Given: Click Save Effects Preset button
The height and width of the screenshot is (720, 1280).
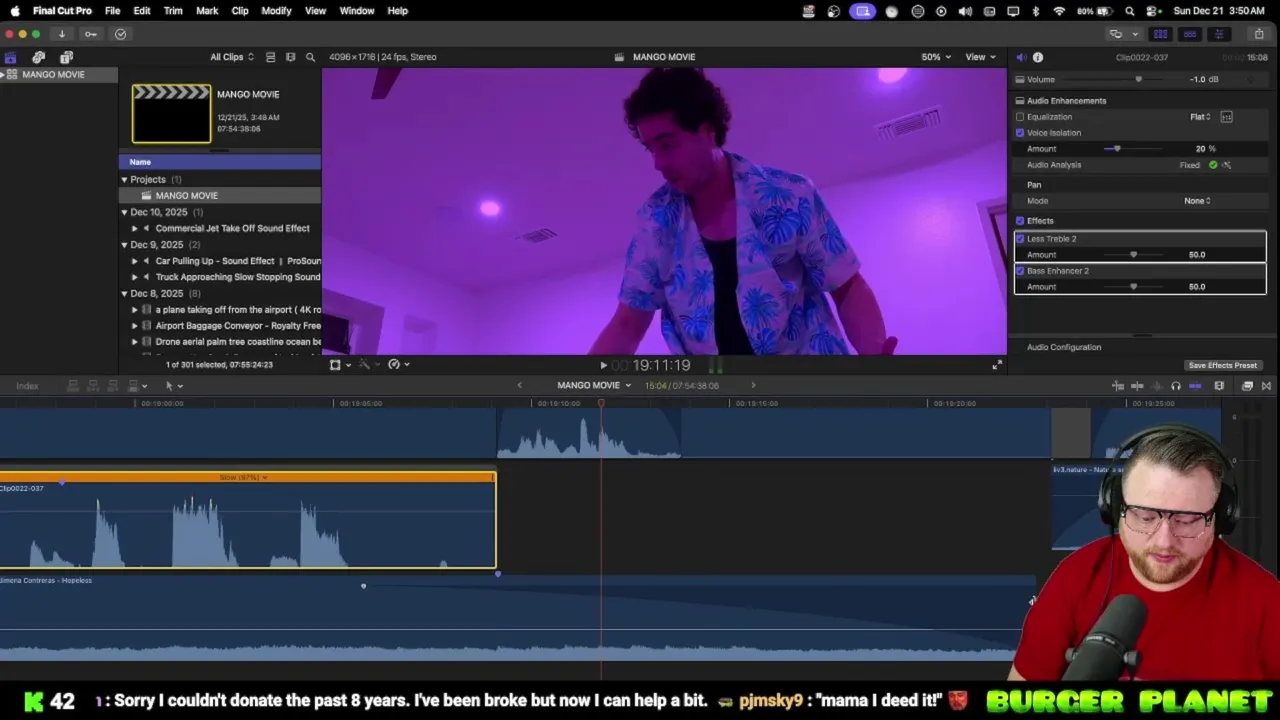Looking at the screenshot, I should pyautogui.click(x=1223, y=366).
